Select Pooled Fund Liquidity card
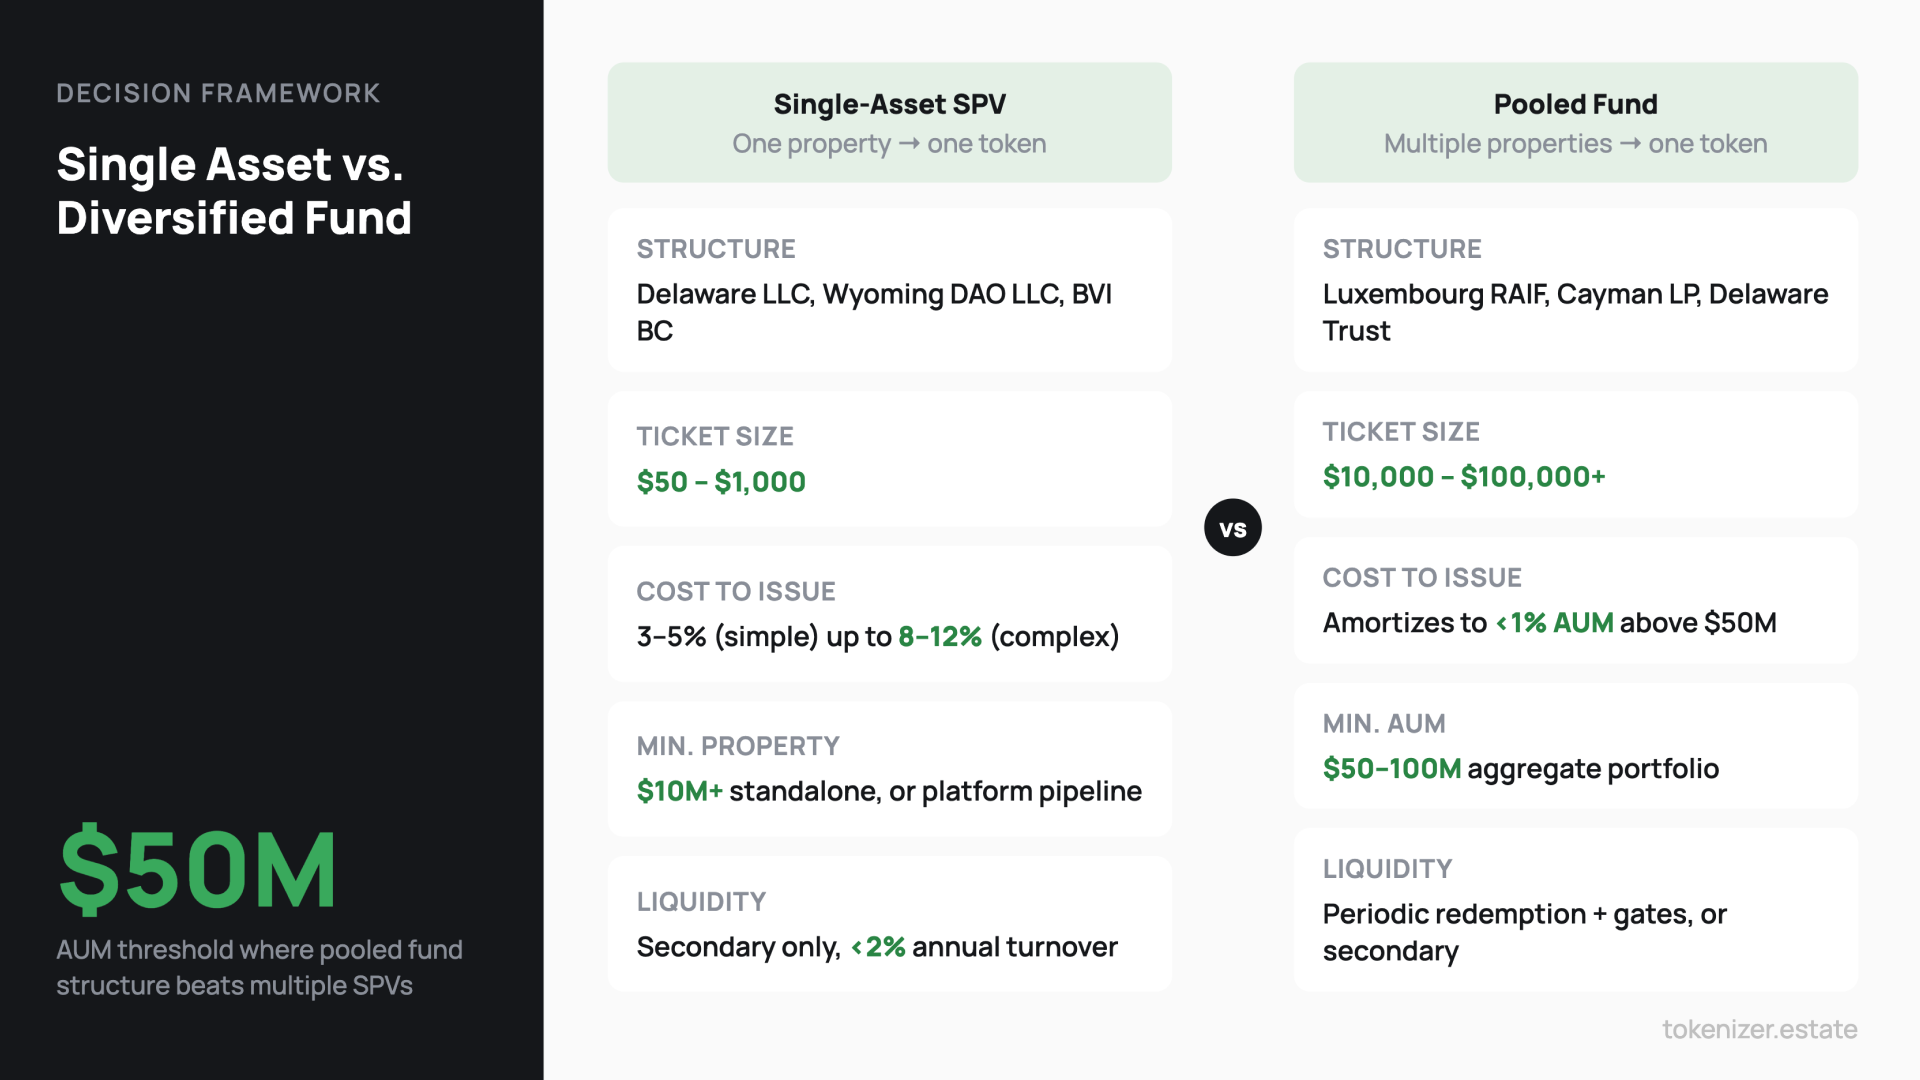Viewport: 1920px width, 1080px height. [x=1575, y=909]
